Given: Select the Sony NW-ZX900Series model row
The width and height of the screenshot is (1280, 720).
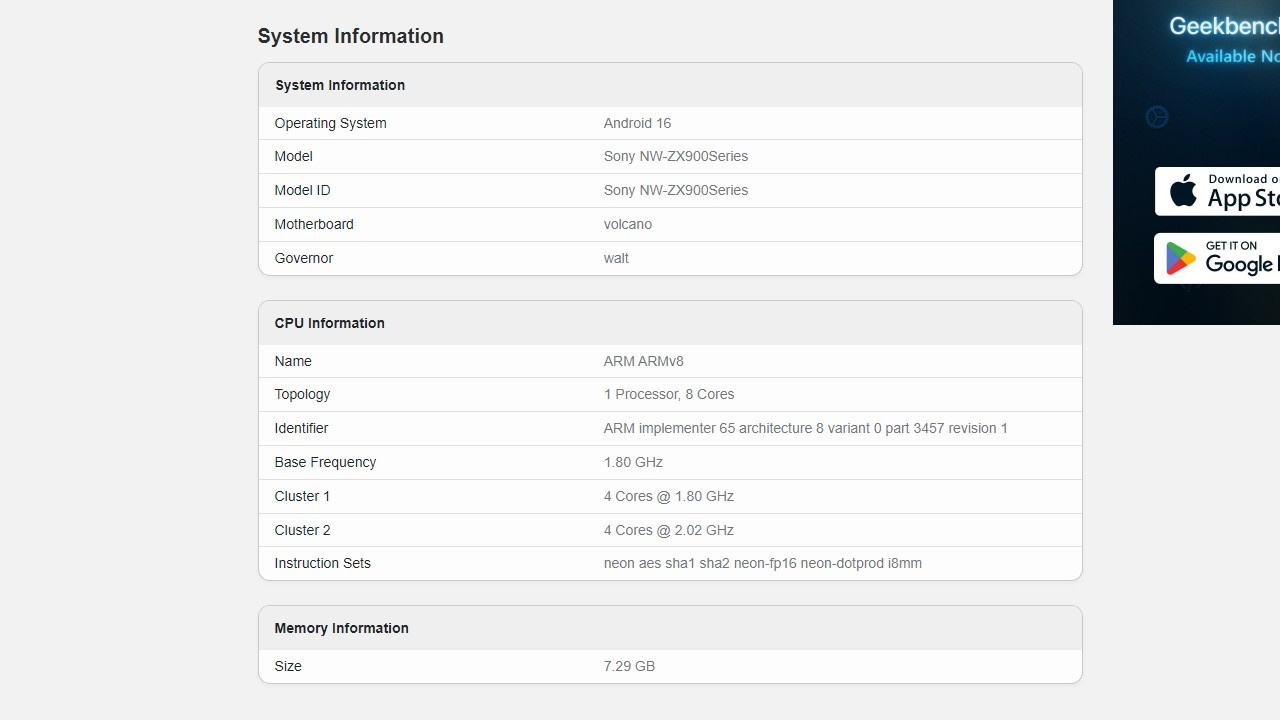Looking at the screenshot, I should pyautogui.click(x=676, y=156).
